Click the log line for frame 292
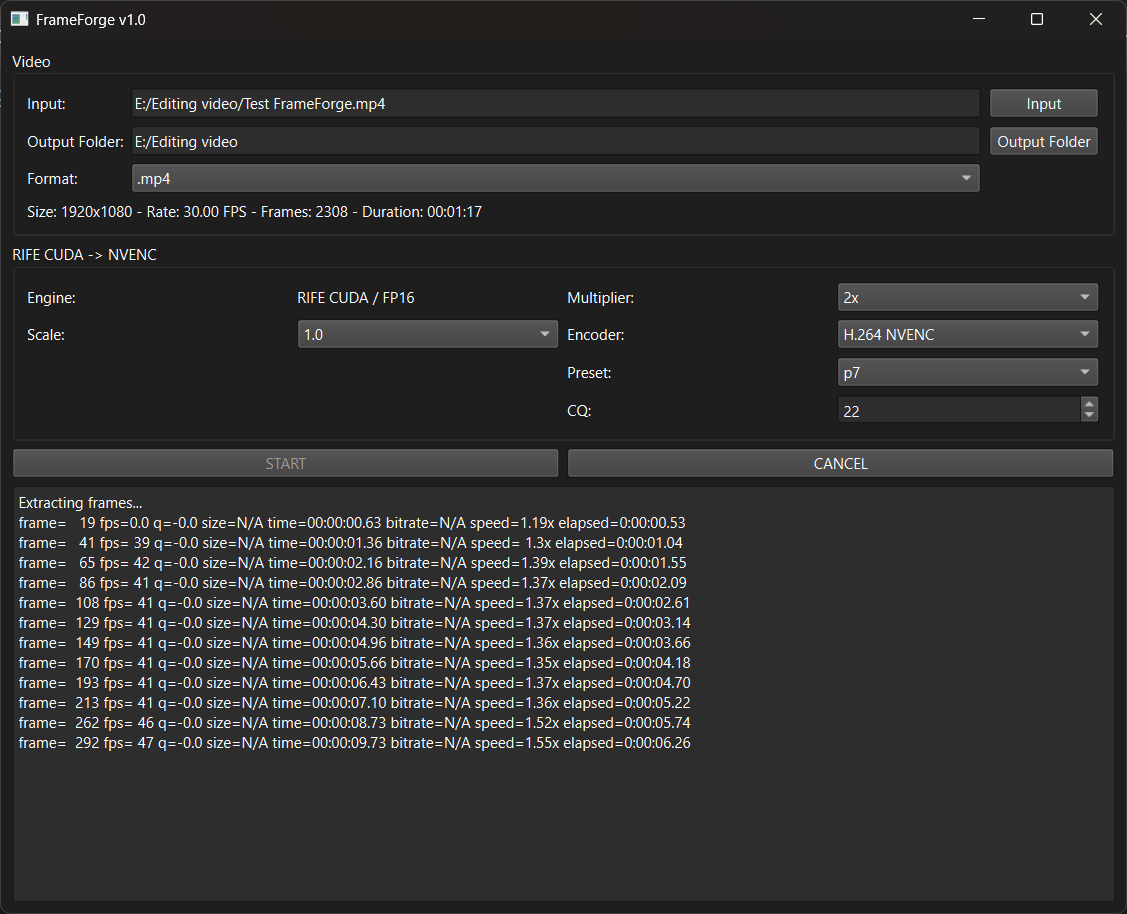Viewport: 1127px width, 914px height. tap(354, 743)
